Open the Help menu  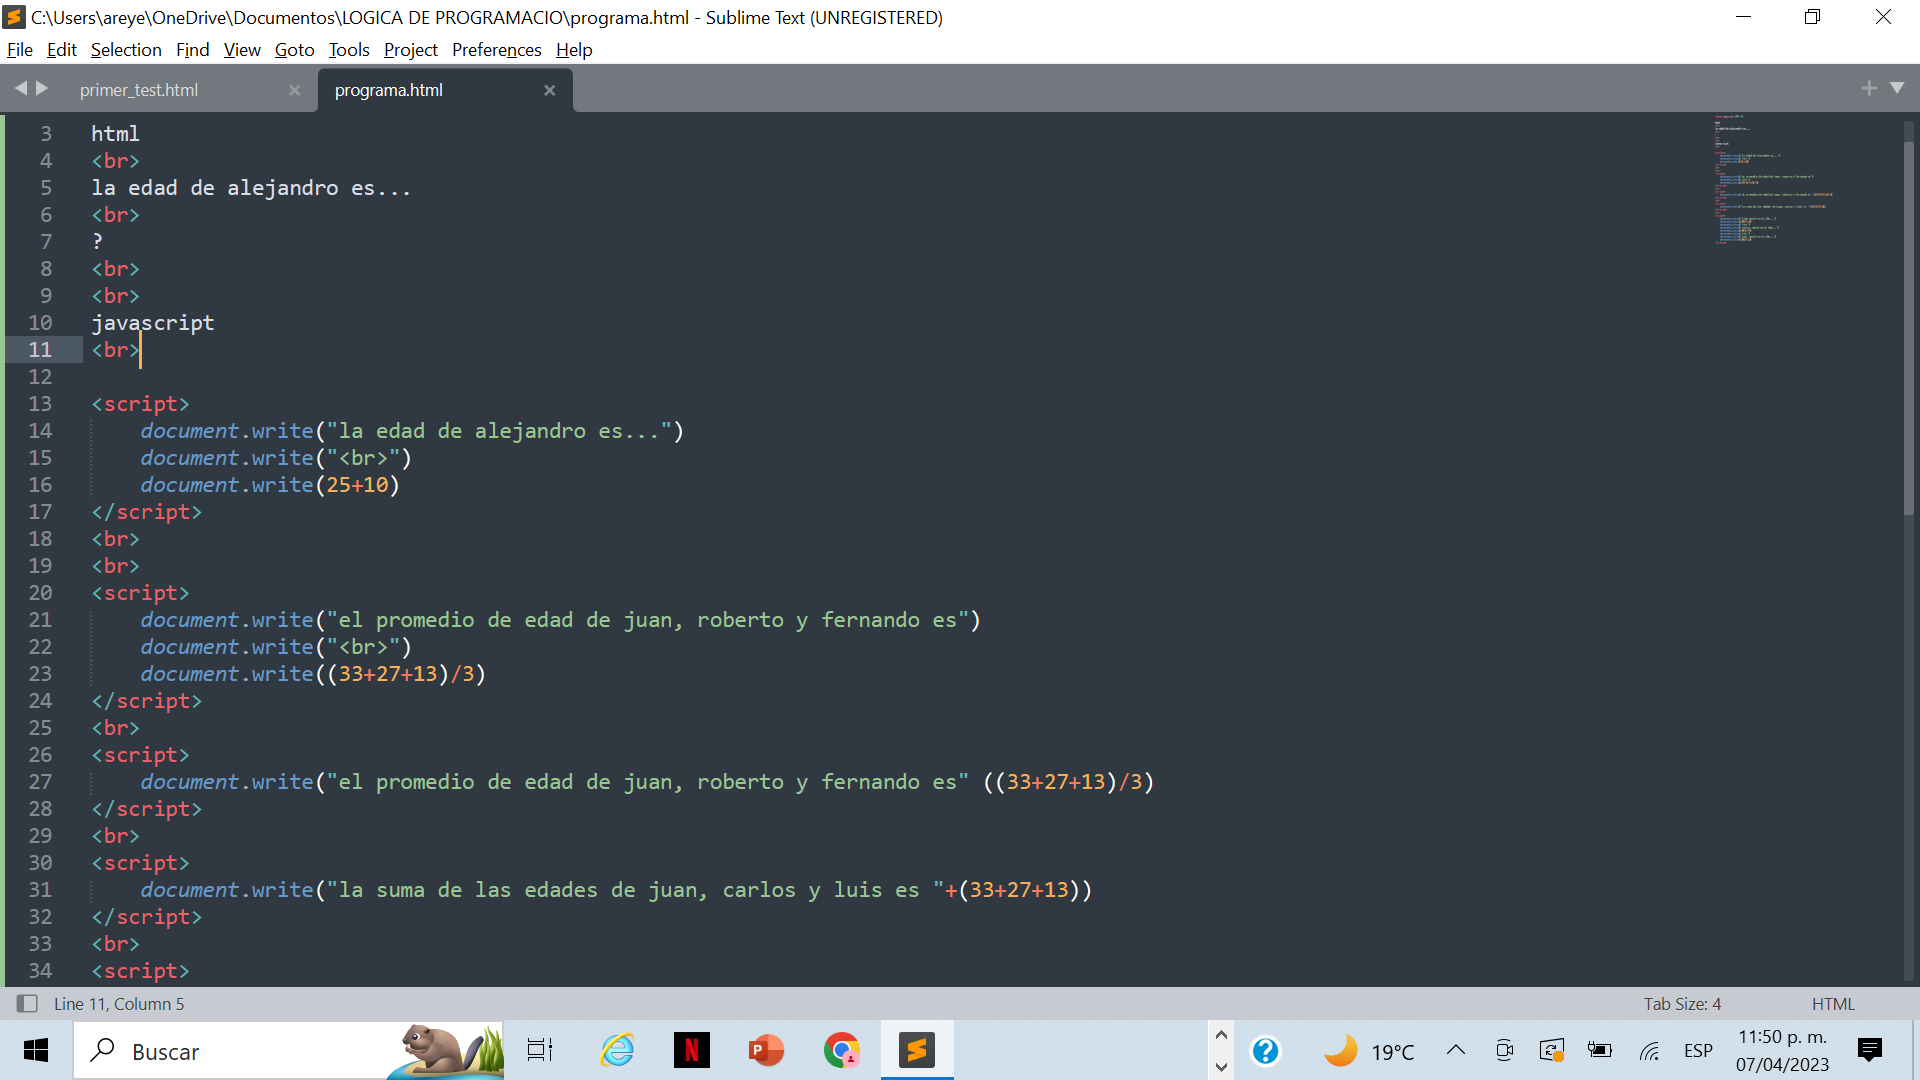(574, 50)
